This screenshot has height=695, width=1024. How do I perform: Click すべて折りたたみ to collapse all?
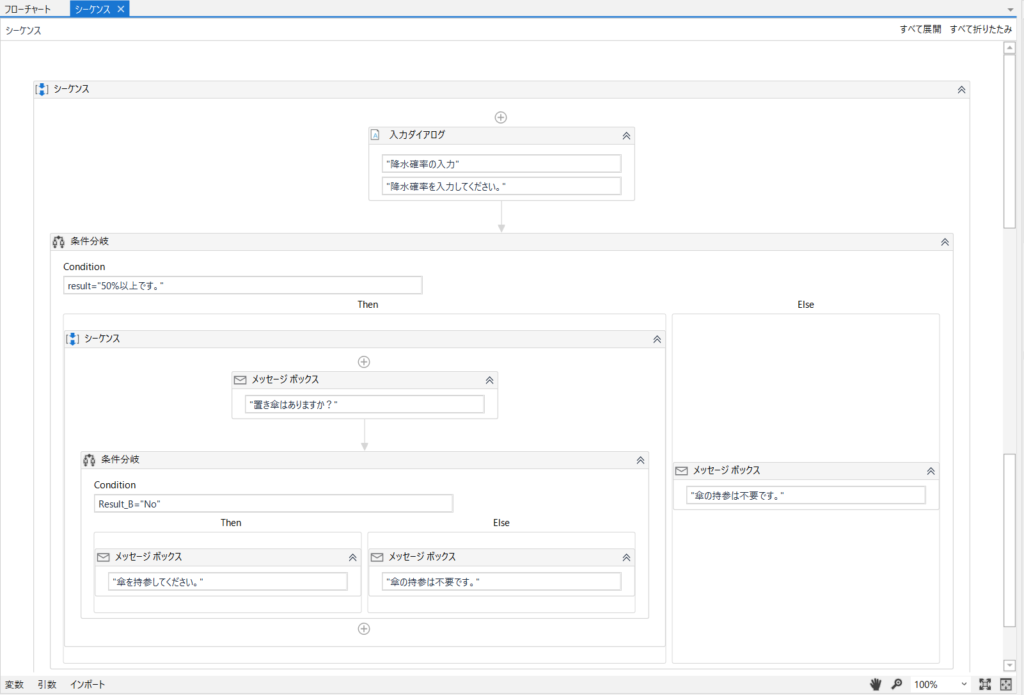click(x=981, y=30)
